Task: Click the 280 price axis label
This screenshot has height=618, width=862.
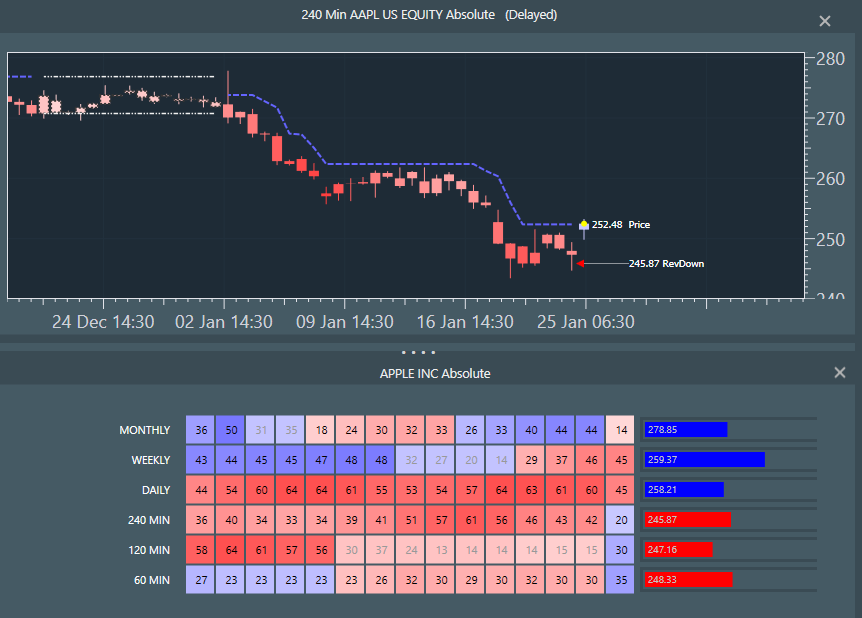Action: [x=830, y=59]
